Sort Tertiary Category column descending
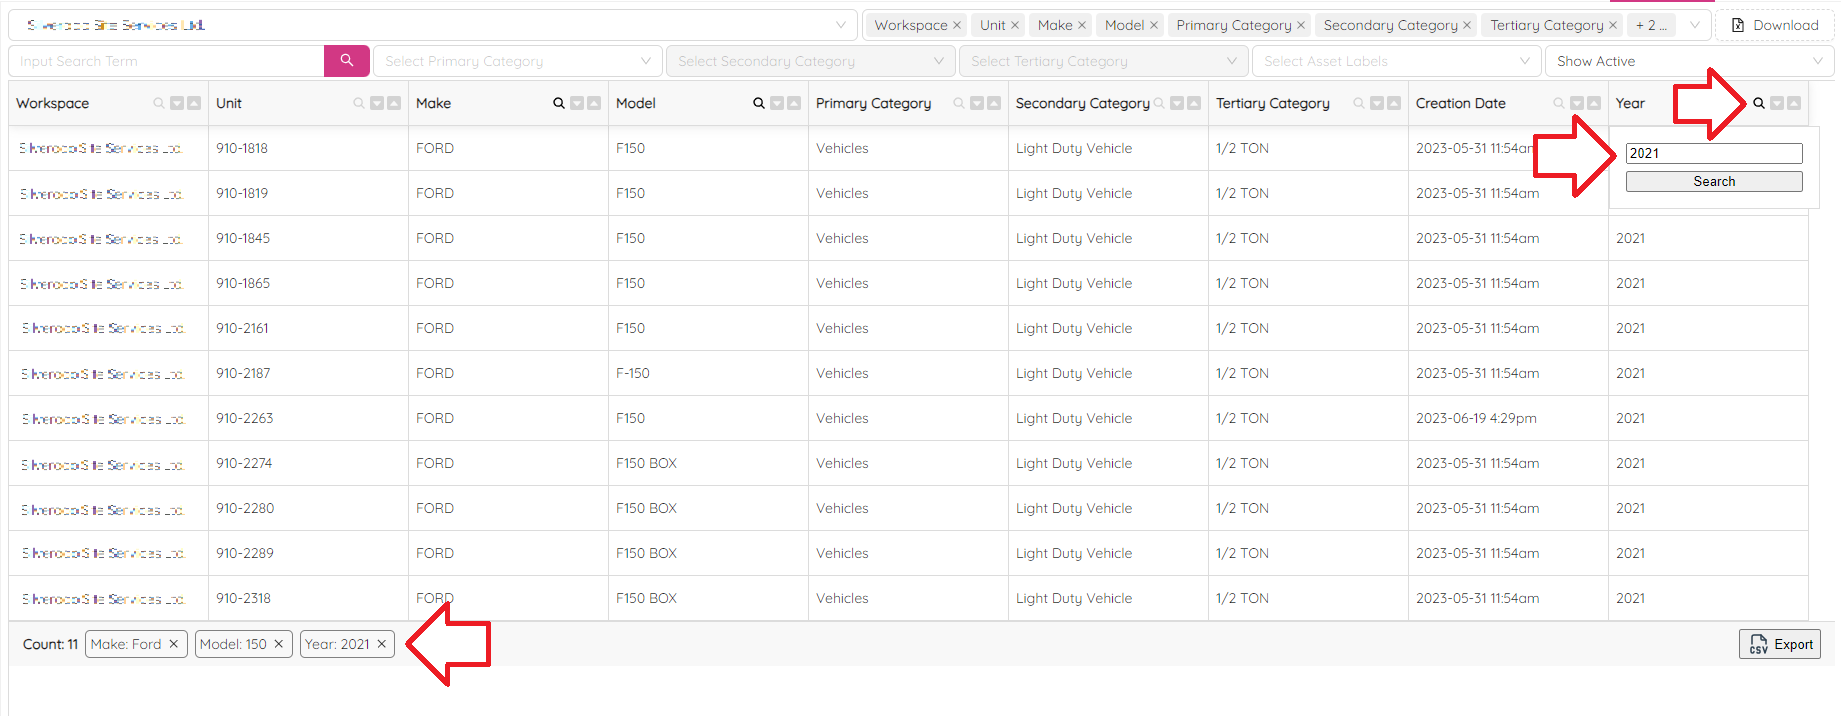 (1377, 103)
